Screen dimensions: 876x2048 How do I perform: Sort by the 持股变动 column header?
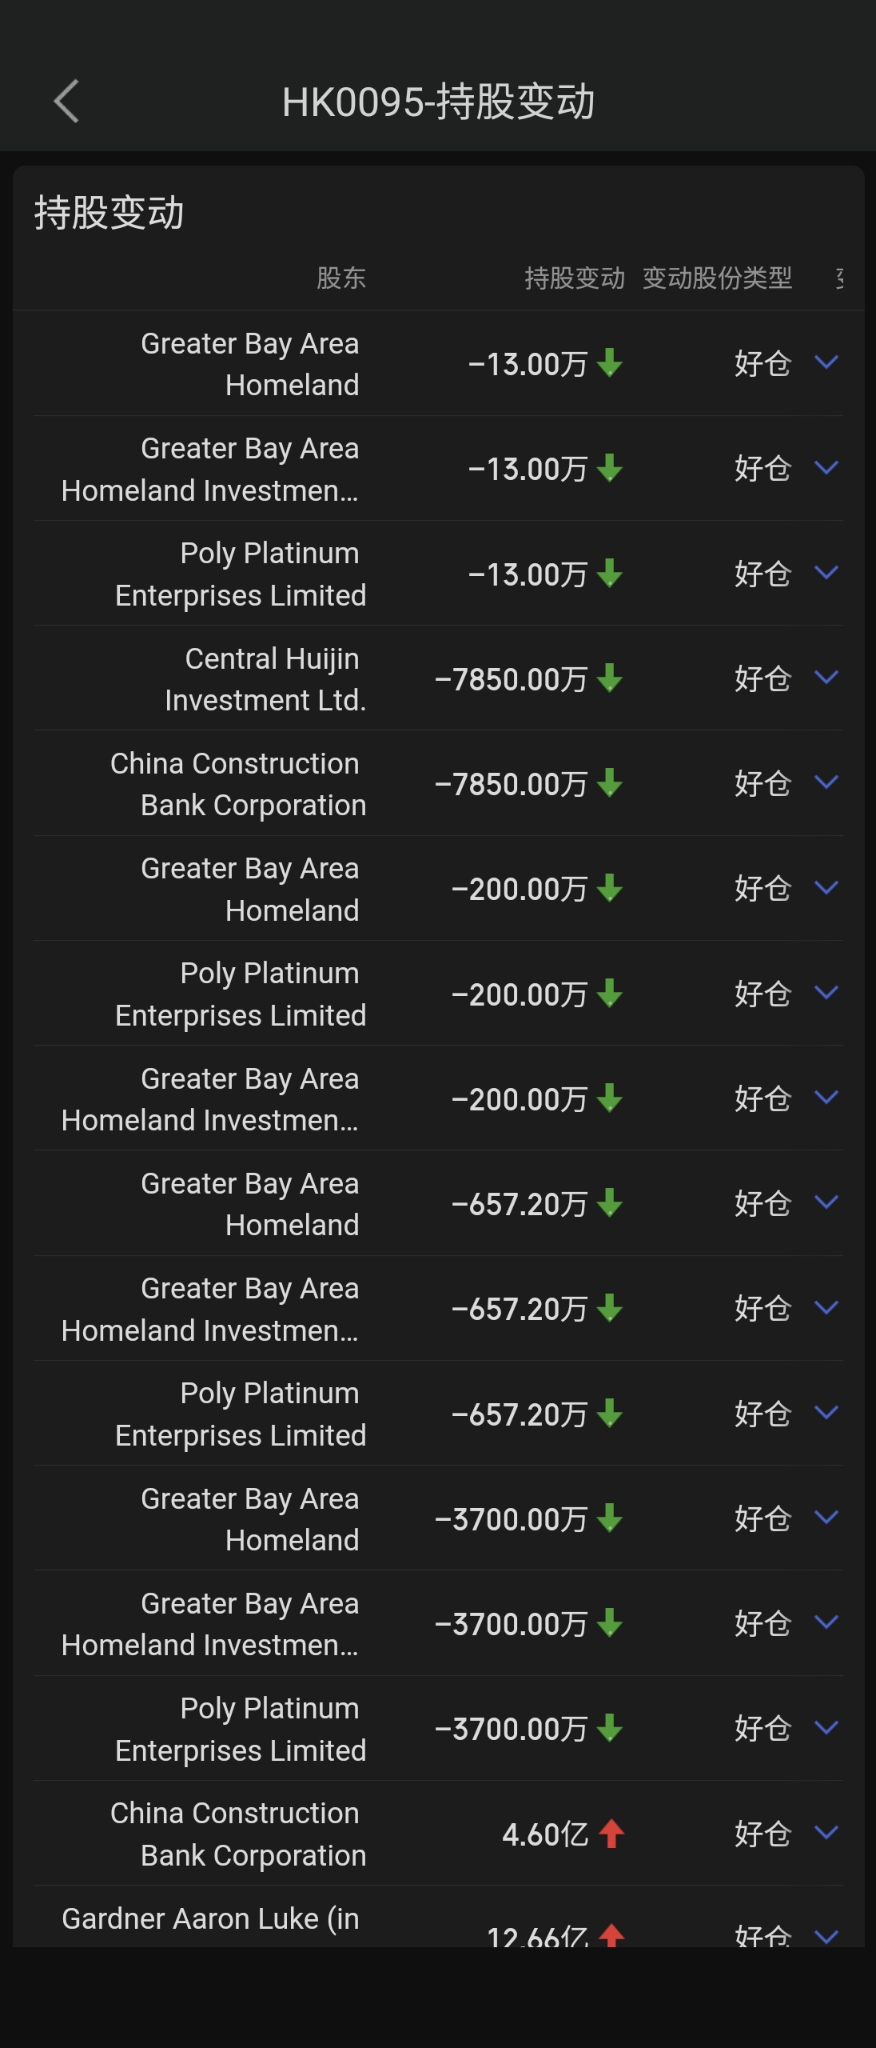(x=574, y=278)
